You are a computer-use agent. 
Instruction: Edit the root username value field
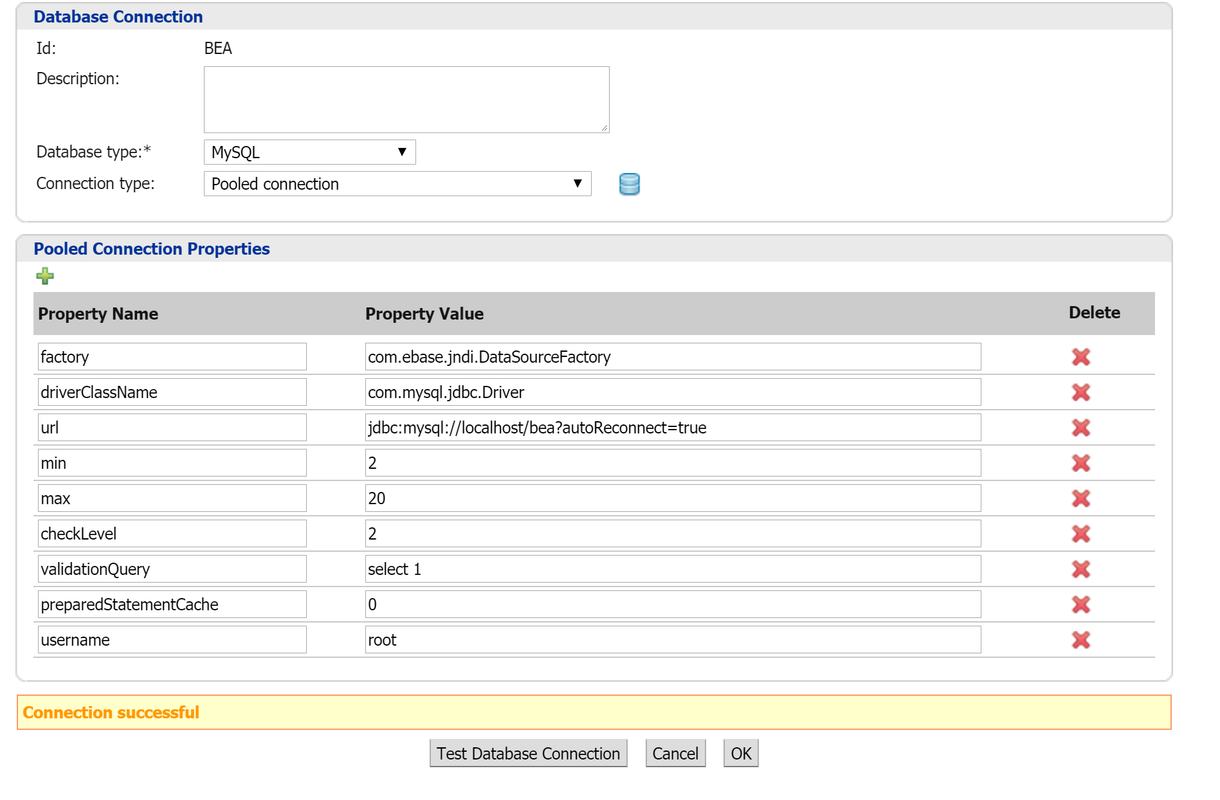point(673,640)
